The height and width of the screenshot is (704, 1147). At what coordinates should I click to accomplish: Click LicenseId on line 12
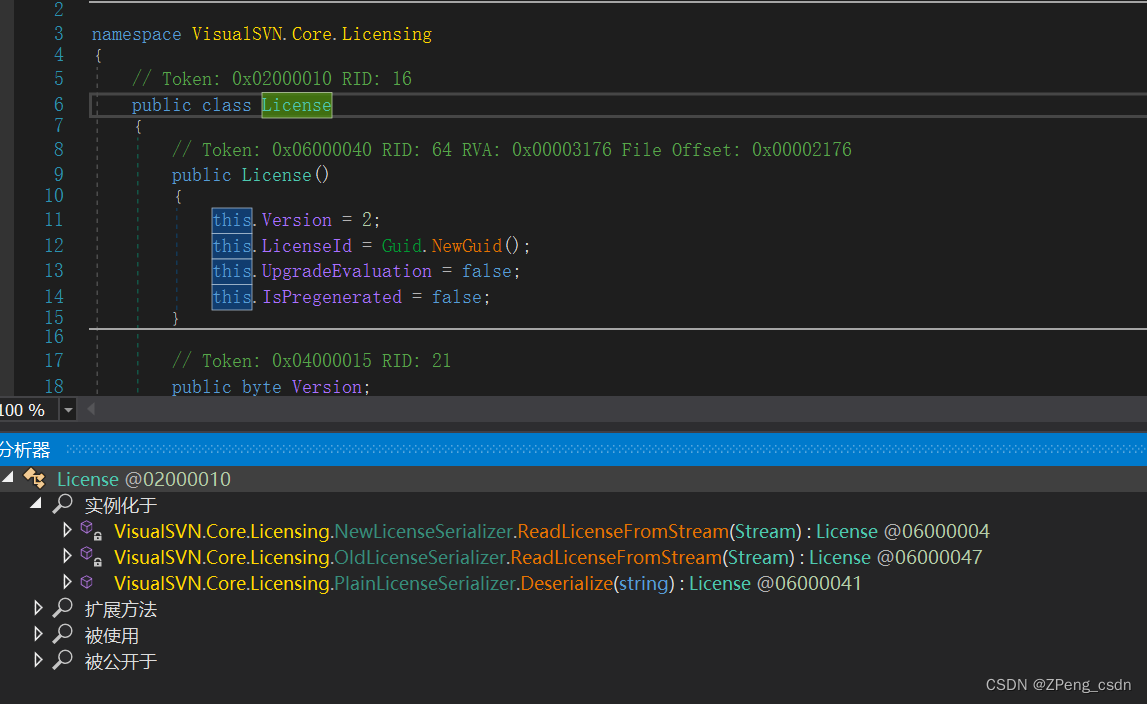(x=307, y=246)
